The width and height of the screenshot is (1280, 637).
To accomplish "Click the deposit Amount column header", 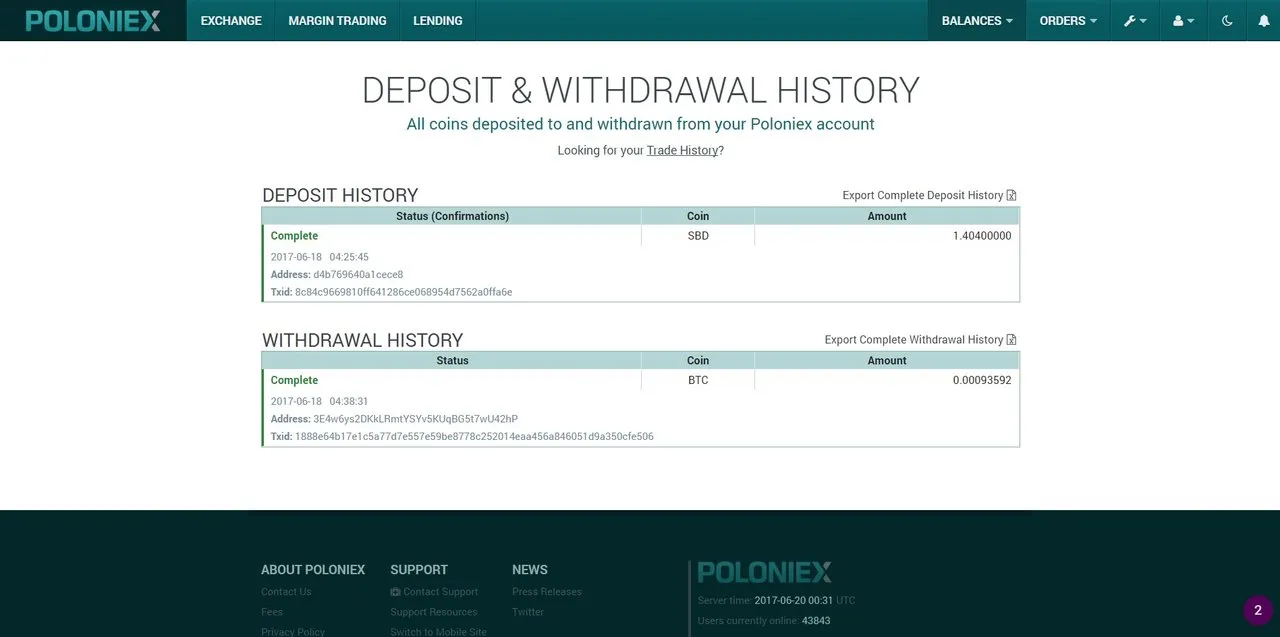I will (887, 216).
